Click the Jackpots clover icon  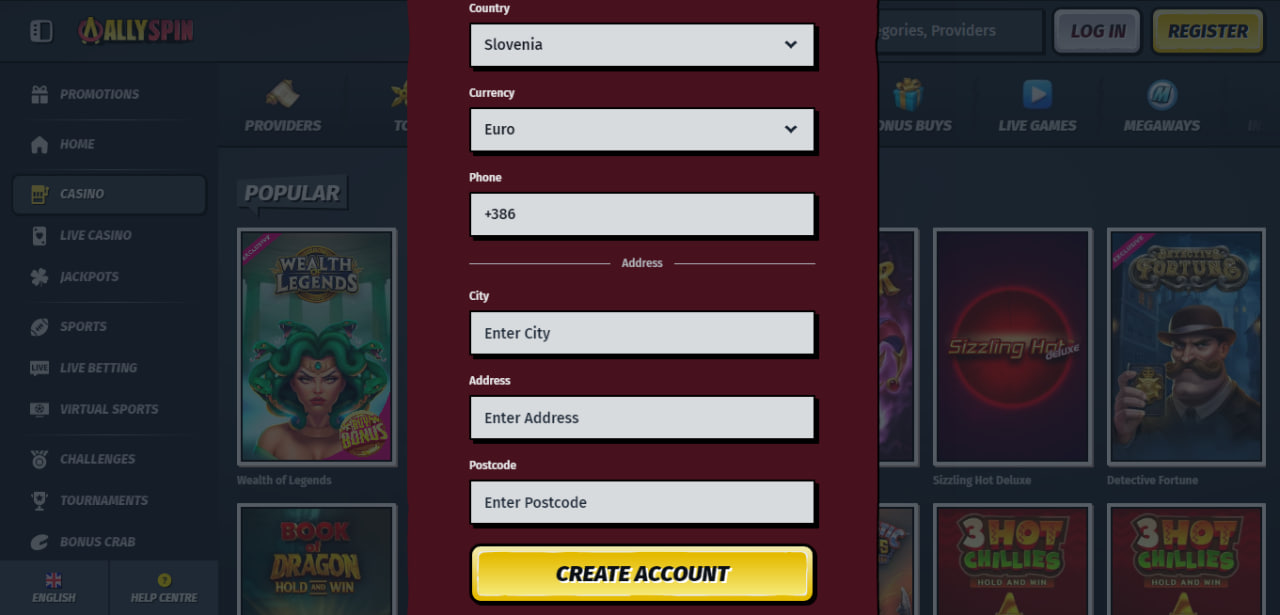pyautogui.click(x=39, y=276)
